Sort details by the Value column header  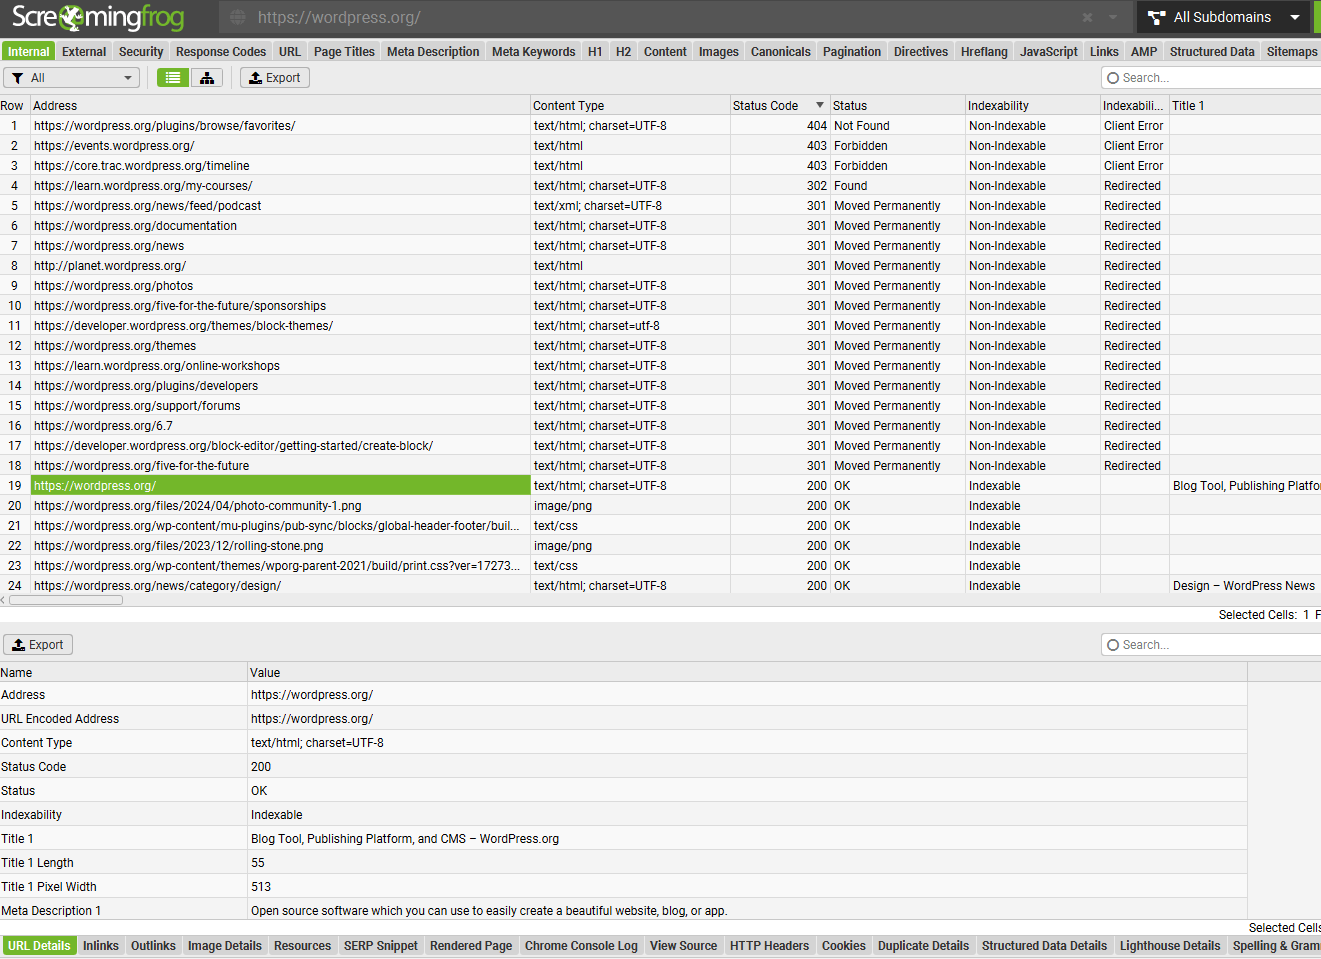coord(747,673)
